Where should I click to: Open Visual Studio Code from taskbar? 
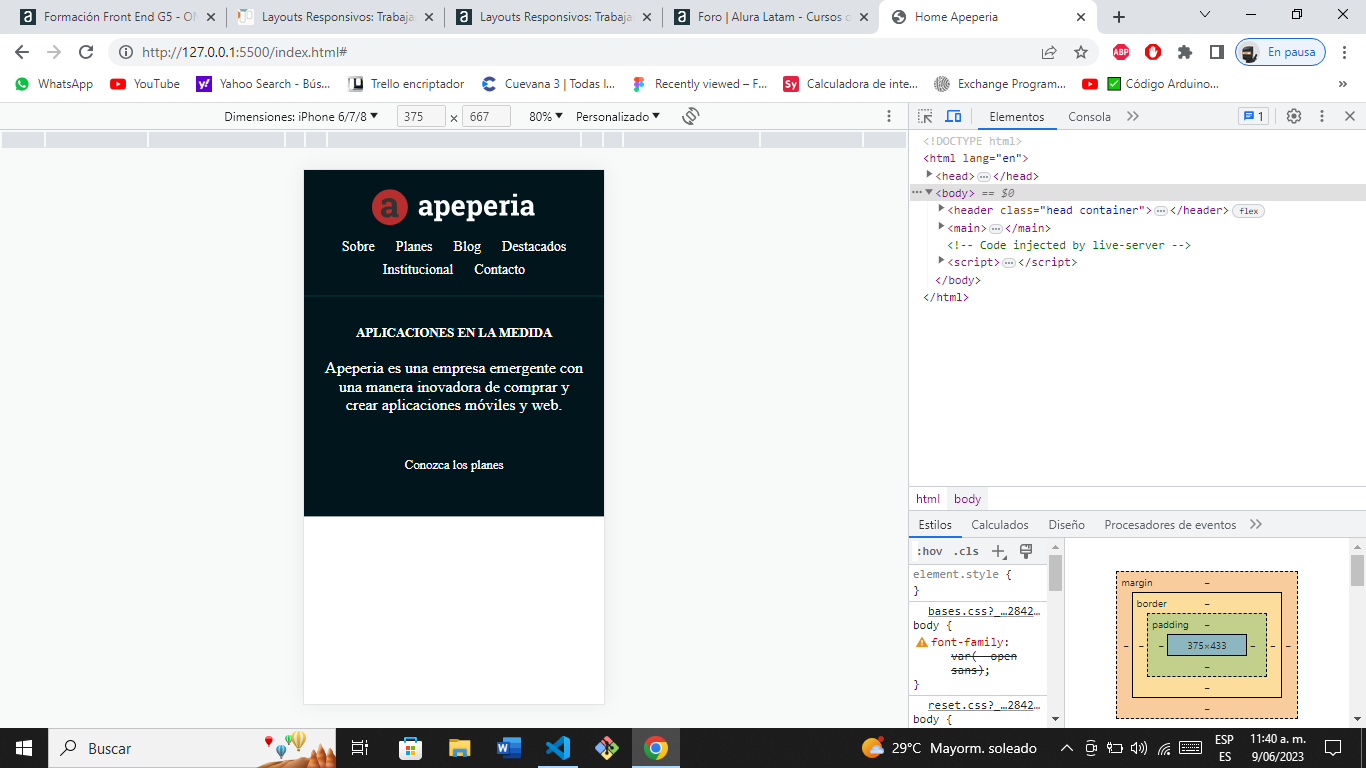[x=558, y=748]
